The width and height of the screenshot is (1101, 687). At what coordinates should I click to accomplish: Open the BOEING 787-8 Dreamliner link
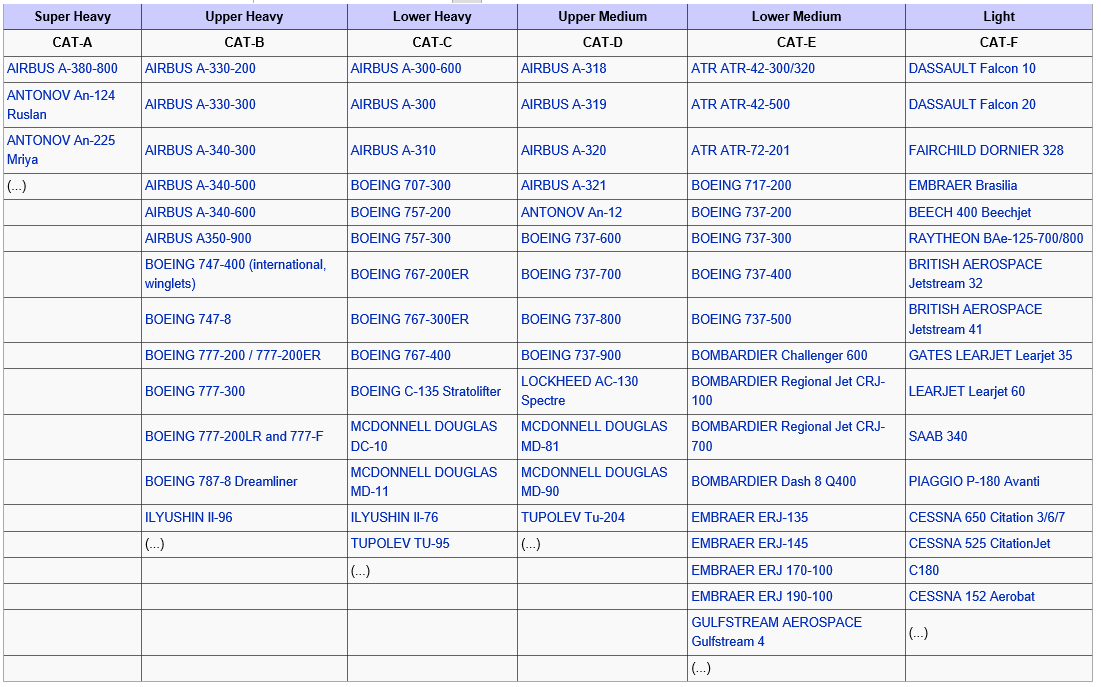(221, 481)
